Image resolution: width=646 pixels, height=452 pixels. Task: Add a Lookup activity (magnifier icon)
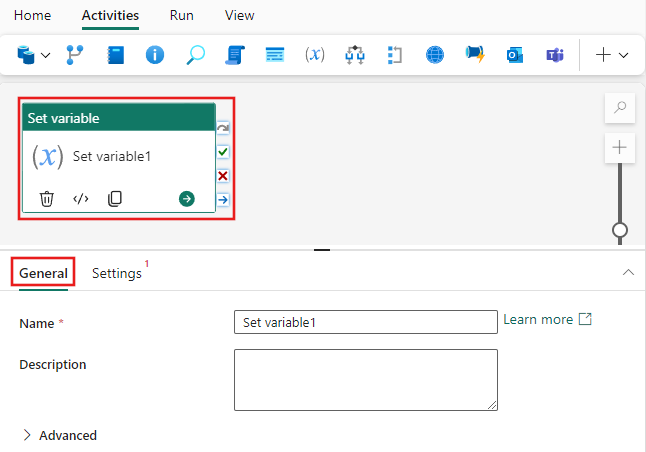coord(195,55)
